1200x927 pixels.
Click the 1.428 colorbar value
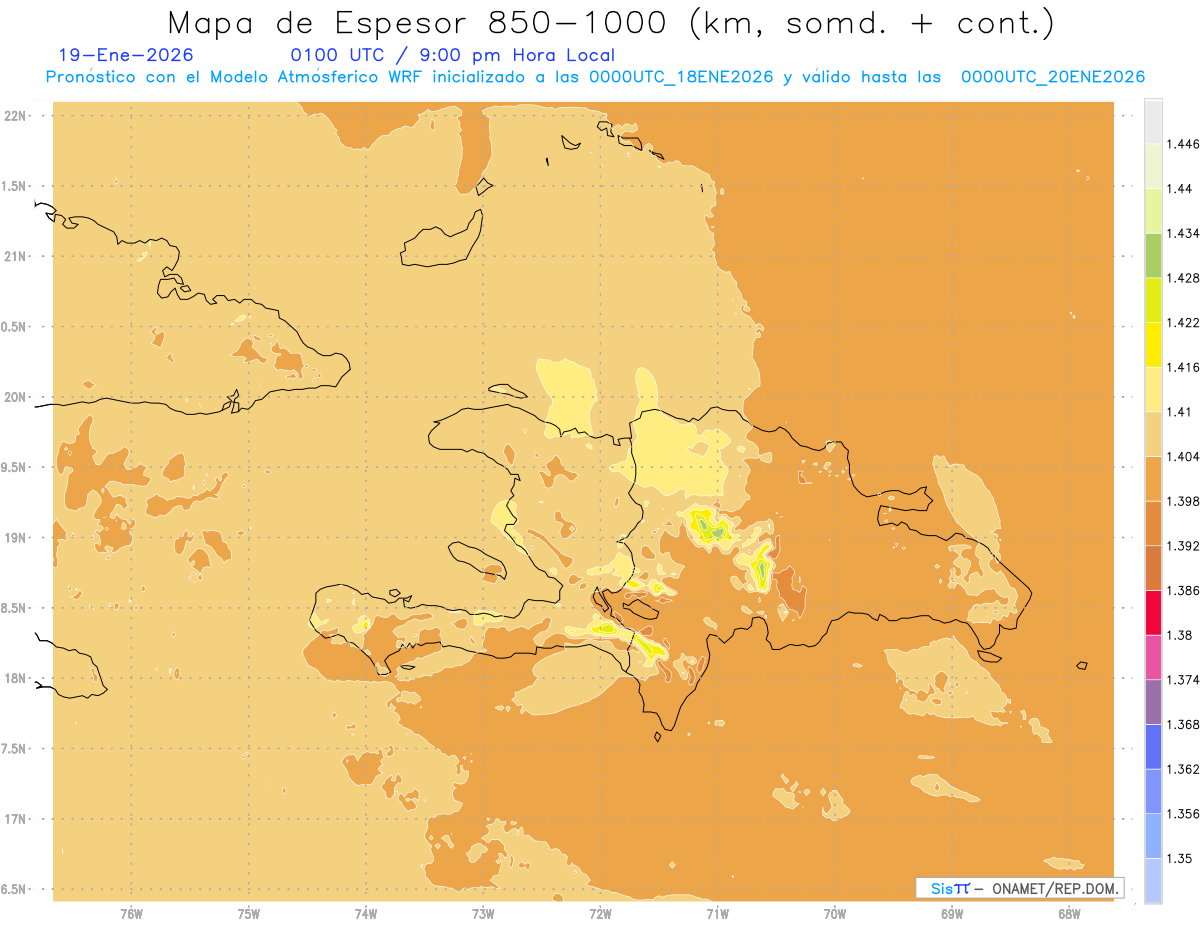click(x=1183, y=278)
